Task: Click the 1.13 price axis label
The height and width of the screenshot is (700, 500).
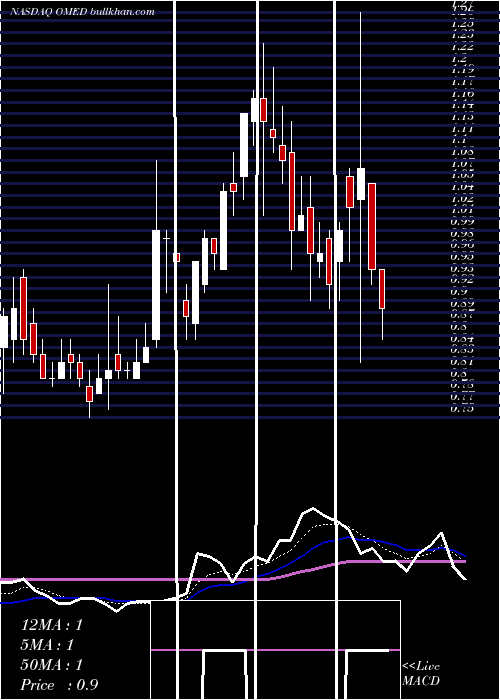Action: 462,117
